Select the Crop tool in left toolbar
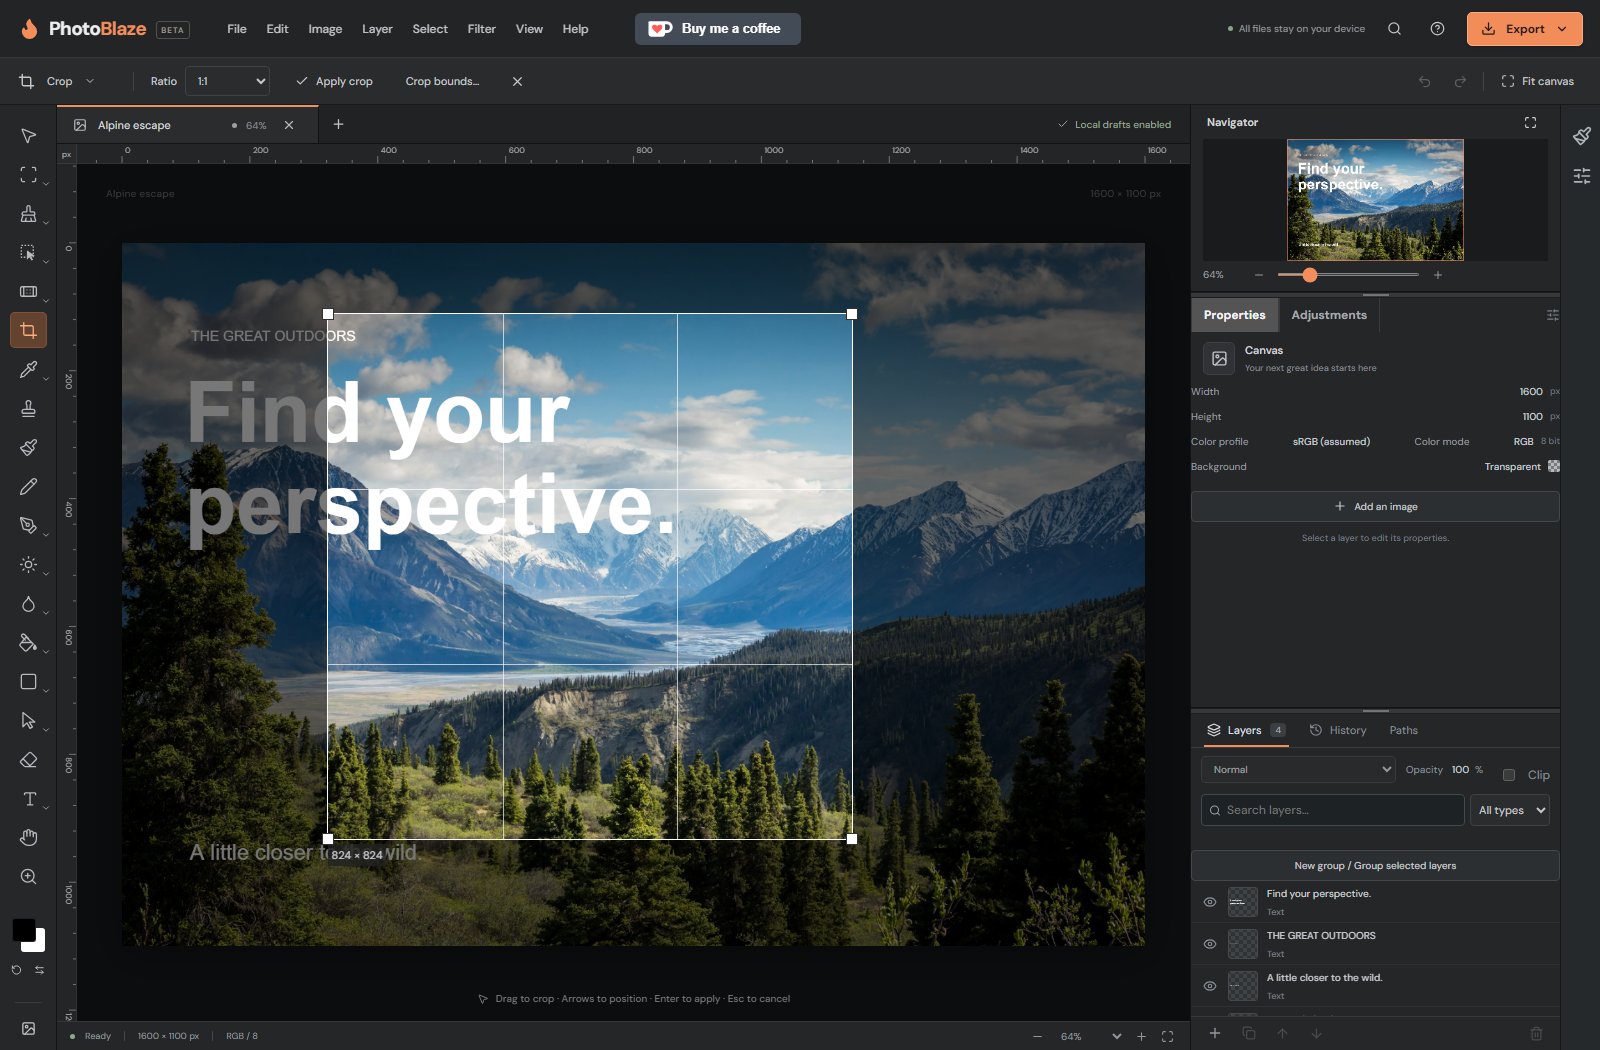This screenshot has height=1050, width=1600. pos(28,330)
